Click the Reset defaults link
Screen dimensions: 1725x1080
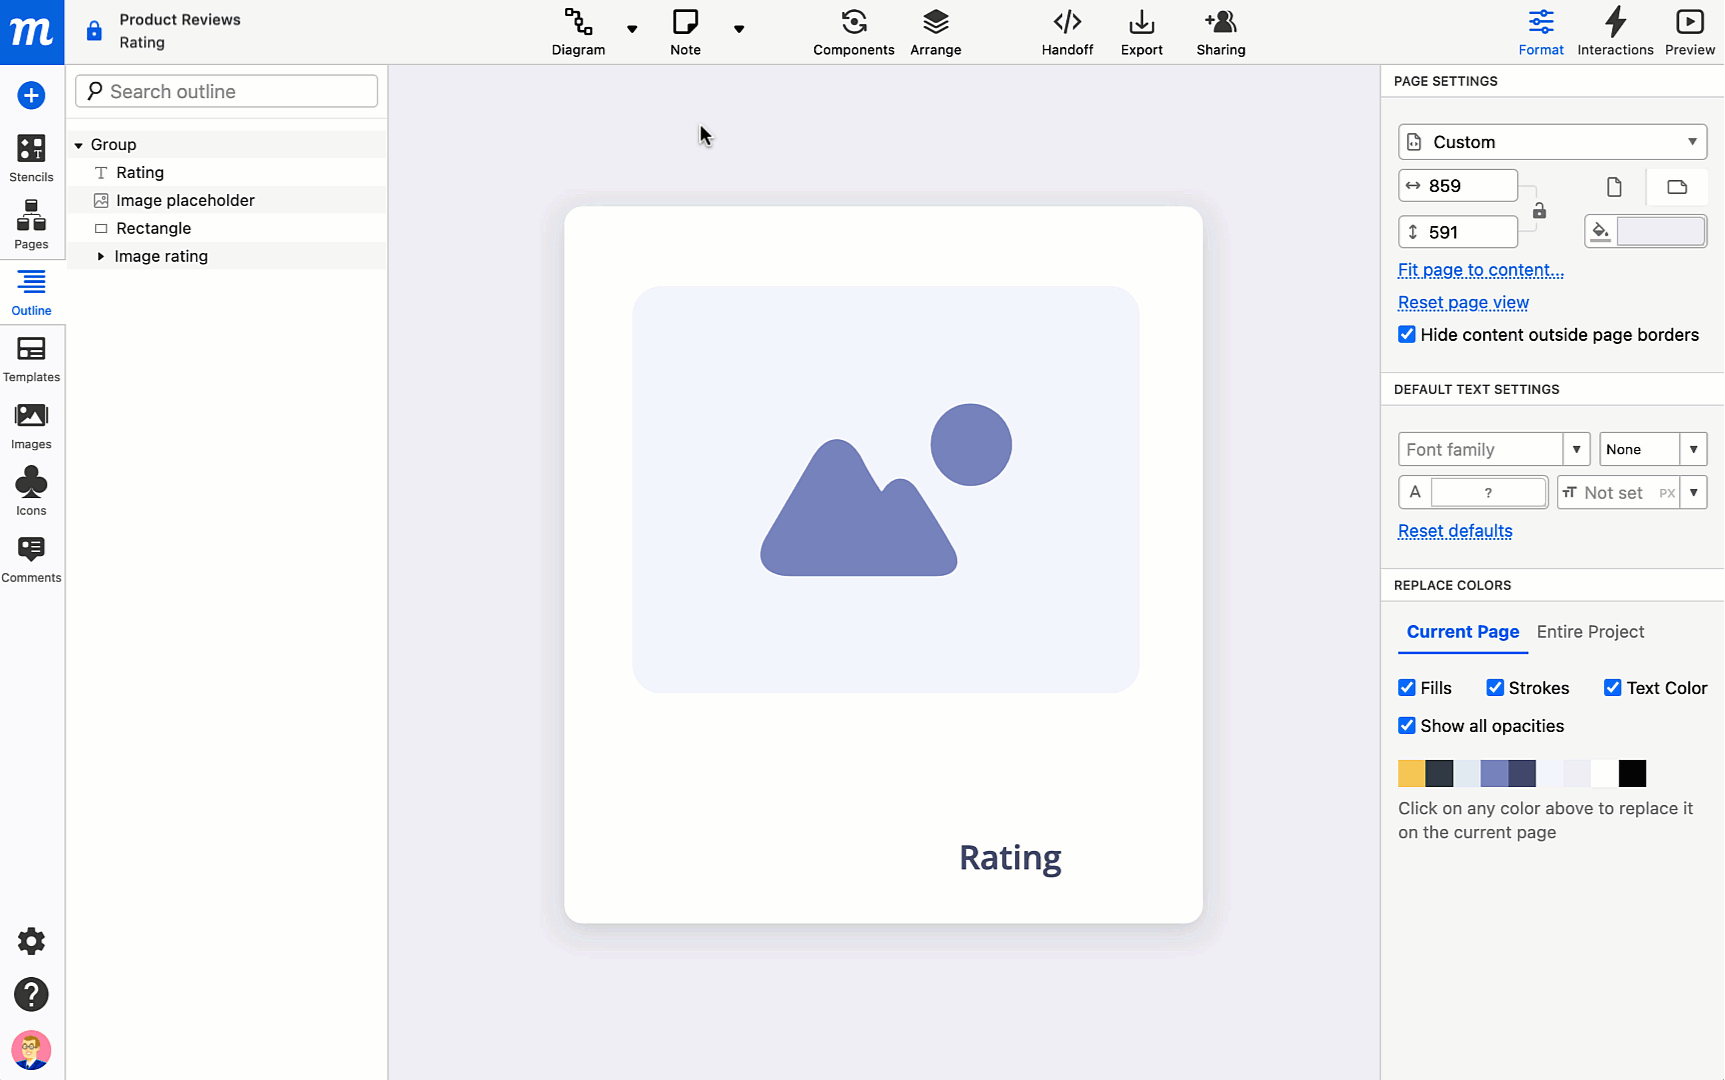pyautogui.click(x=1454, y=531)
